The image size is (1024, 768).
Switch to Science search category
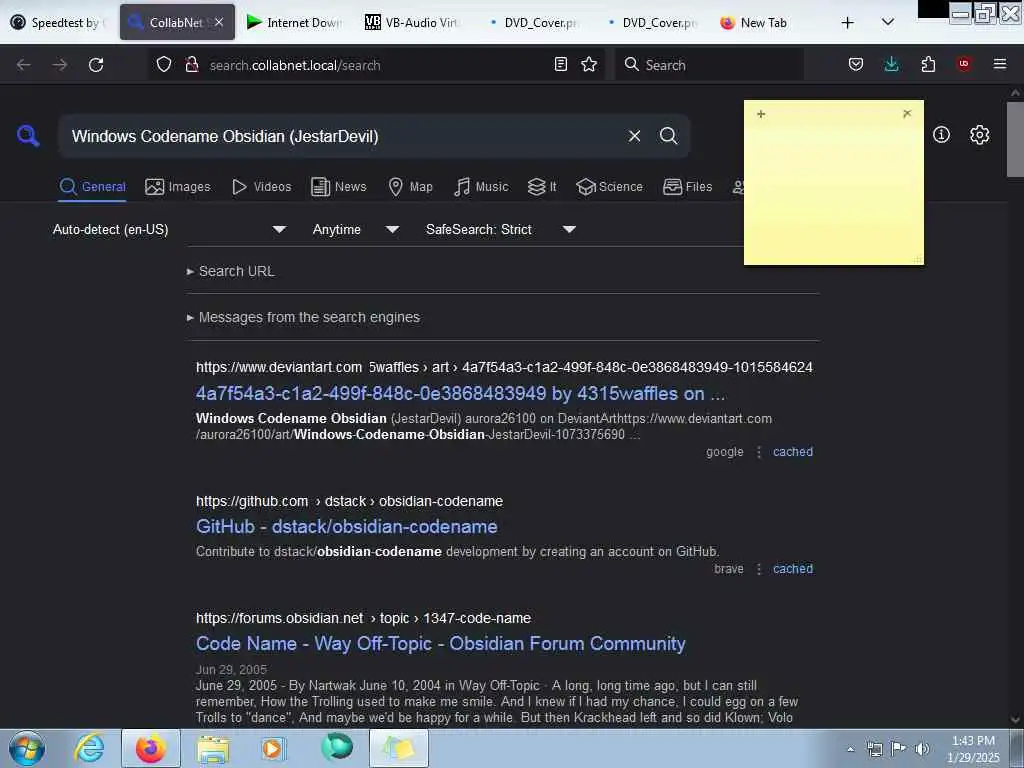click(609, 187)
